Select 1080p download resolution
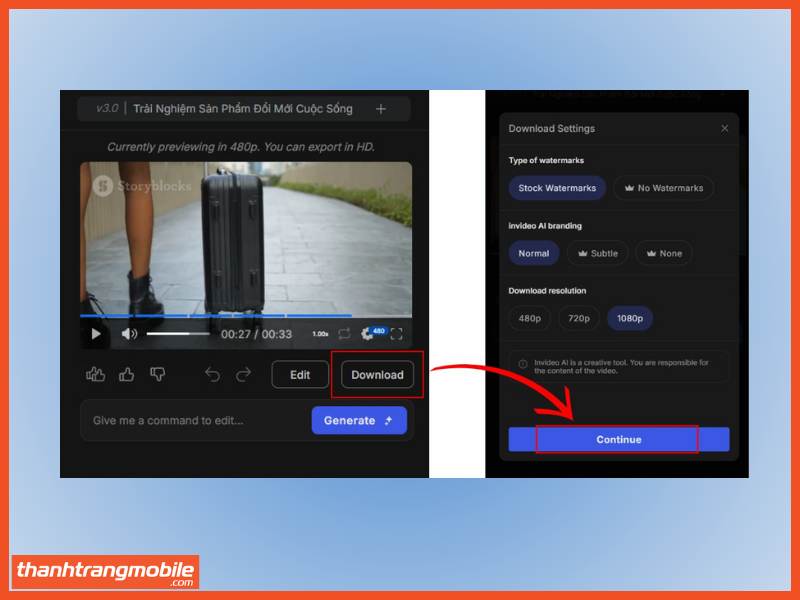The image size is (800, 600). click(630, 318)
